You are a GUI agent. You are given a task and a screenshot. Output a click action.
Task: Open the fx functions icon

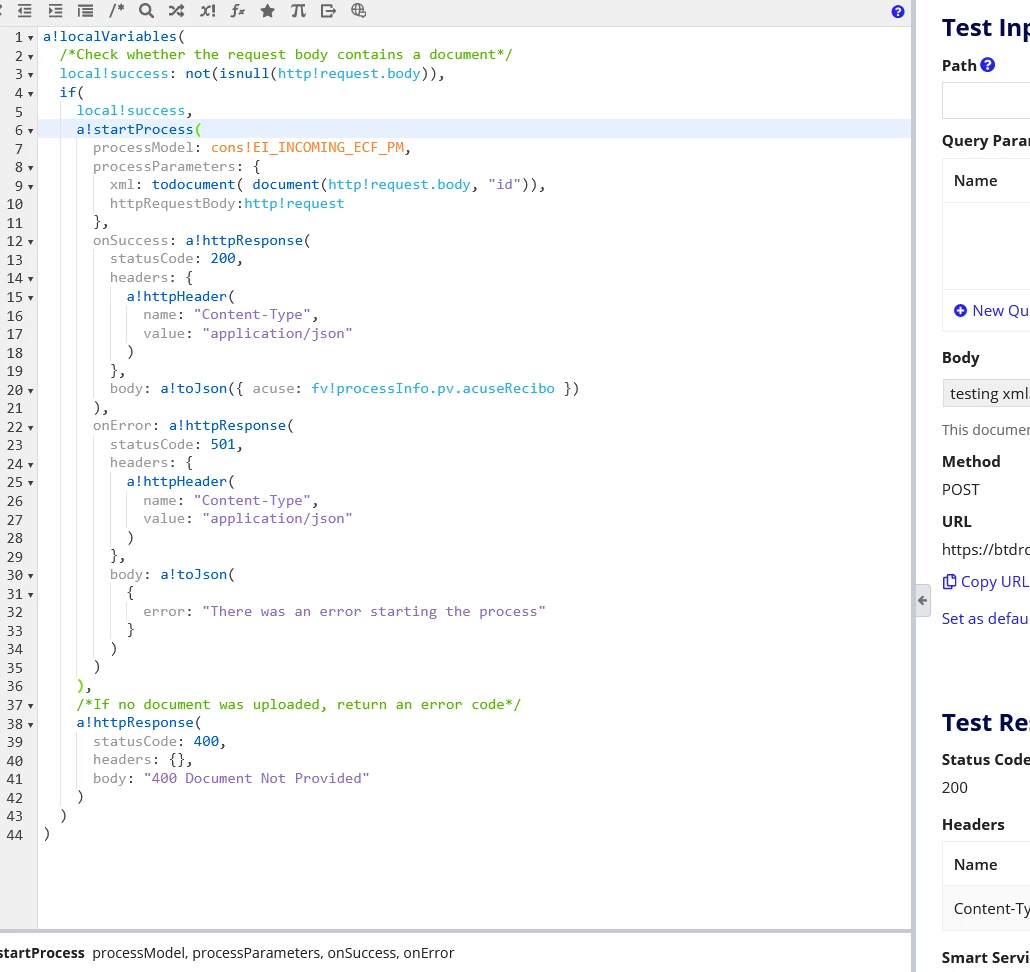[x=237, y=11]
